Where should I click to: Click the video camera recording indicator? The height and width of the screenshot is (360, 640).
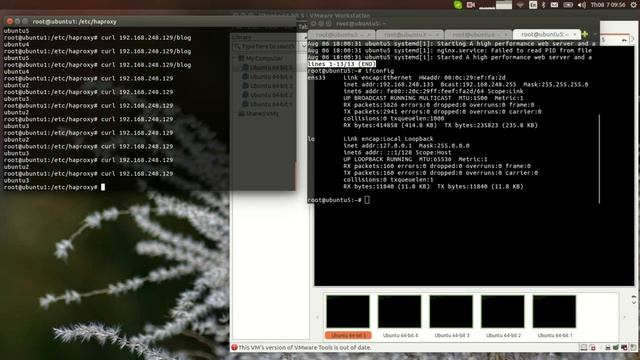pos(471,5)
